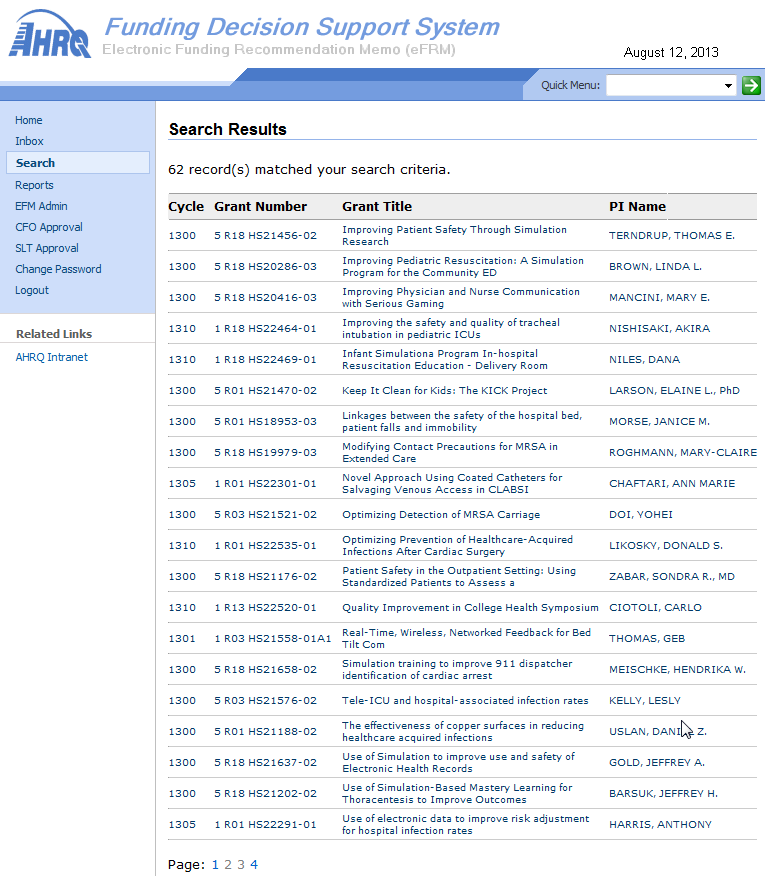Click Change Password in the sidebar
The width and height of the screenshot is (765, 876).
(x=58, y=269)
